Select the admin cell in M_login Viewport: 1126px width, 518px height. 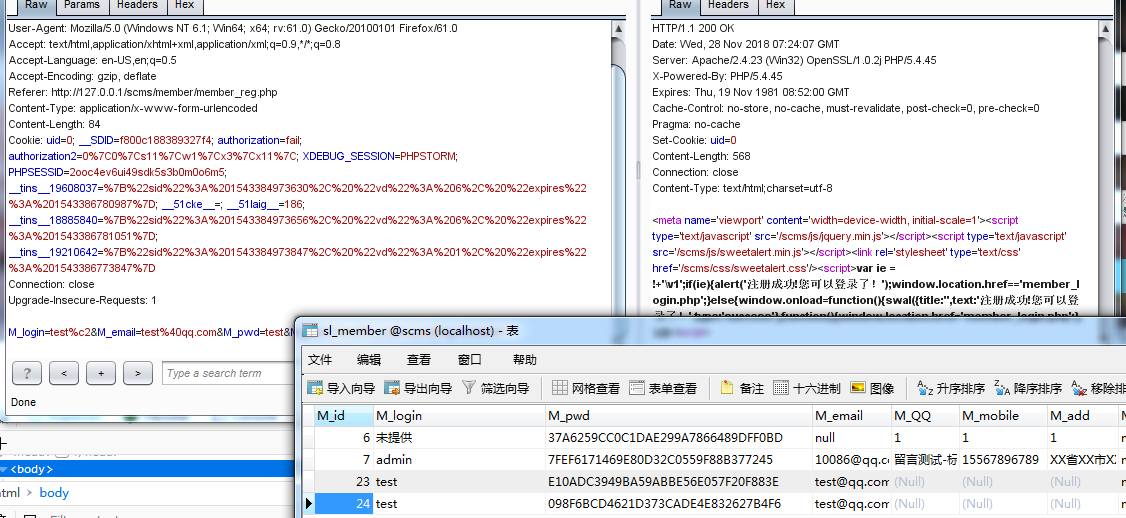460,459
